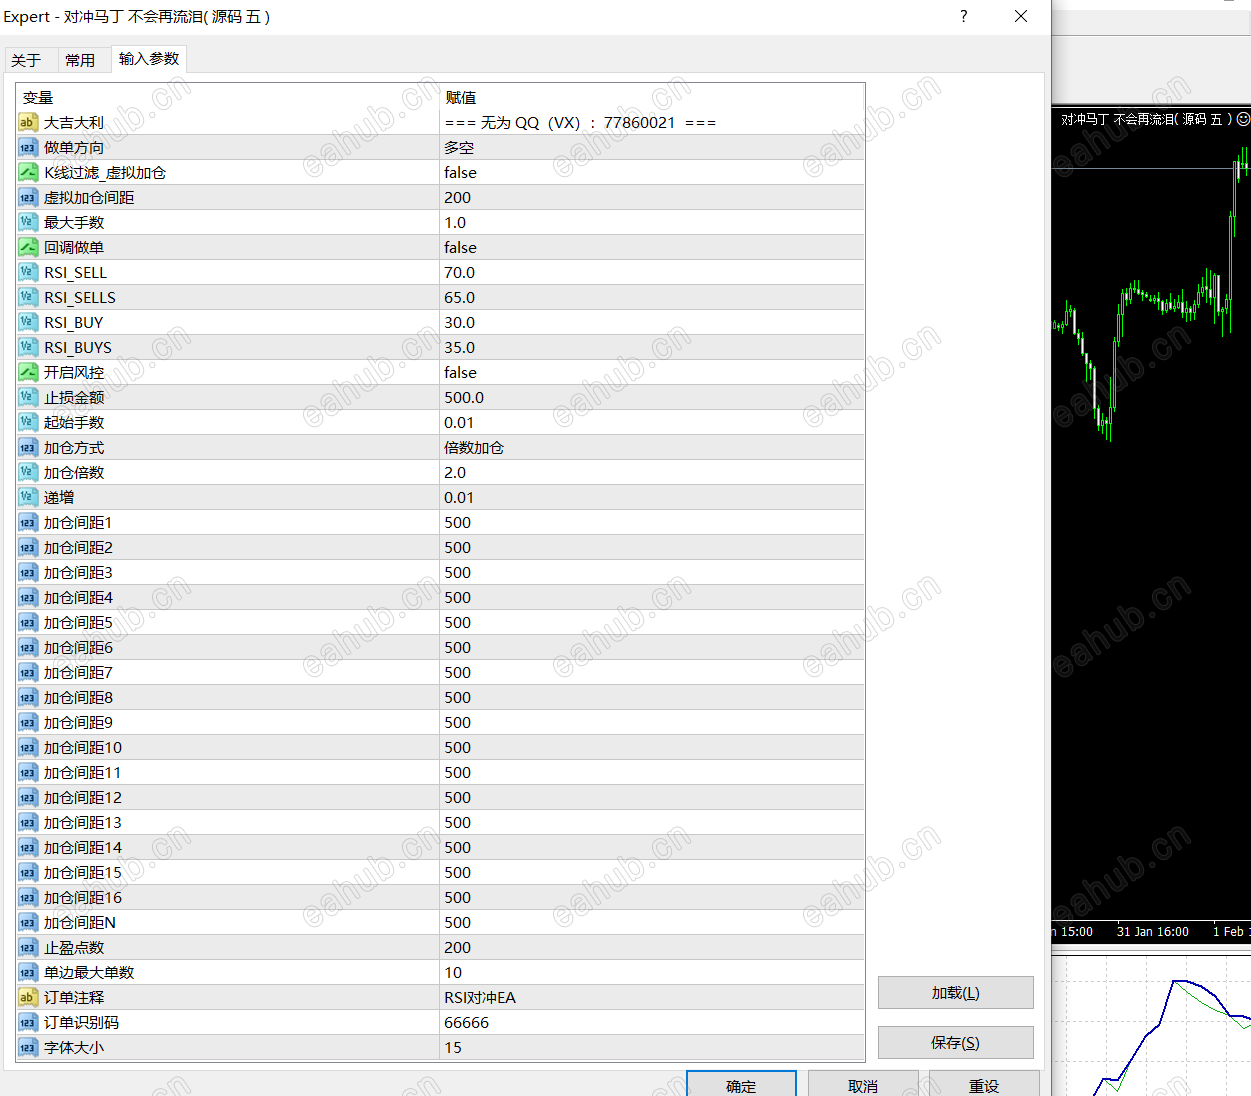Click the integer icon beside 字体大小
Image resolution: width=1251 pixels, height=1096 pixels.
[28, 1047]
